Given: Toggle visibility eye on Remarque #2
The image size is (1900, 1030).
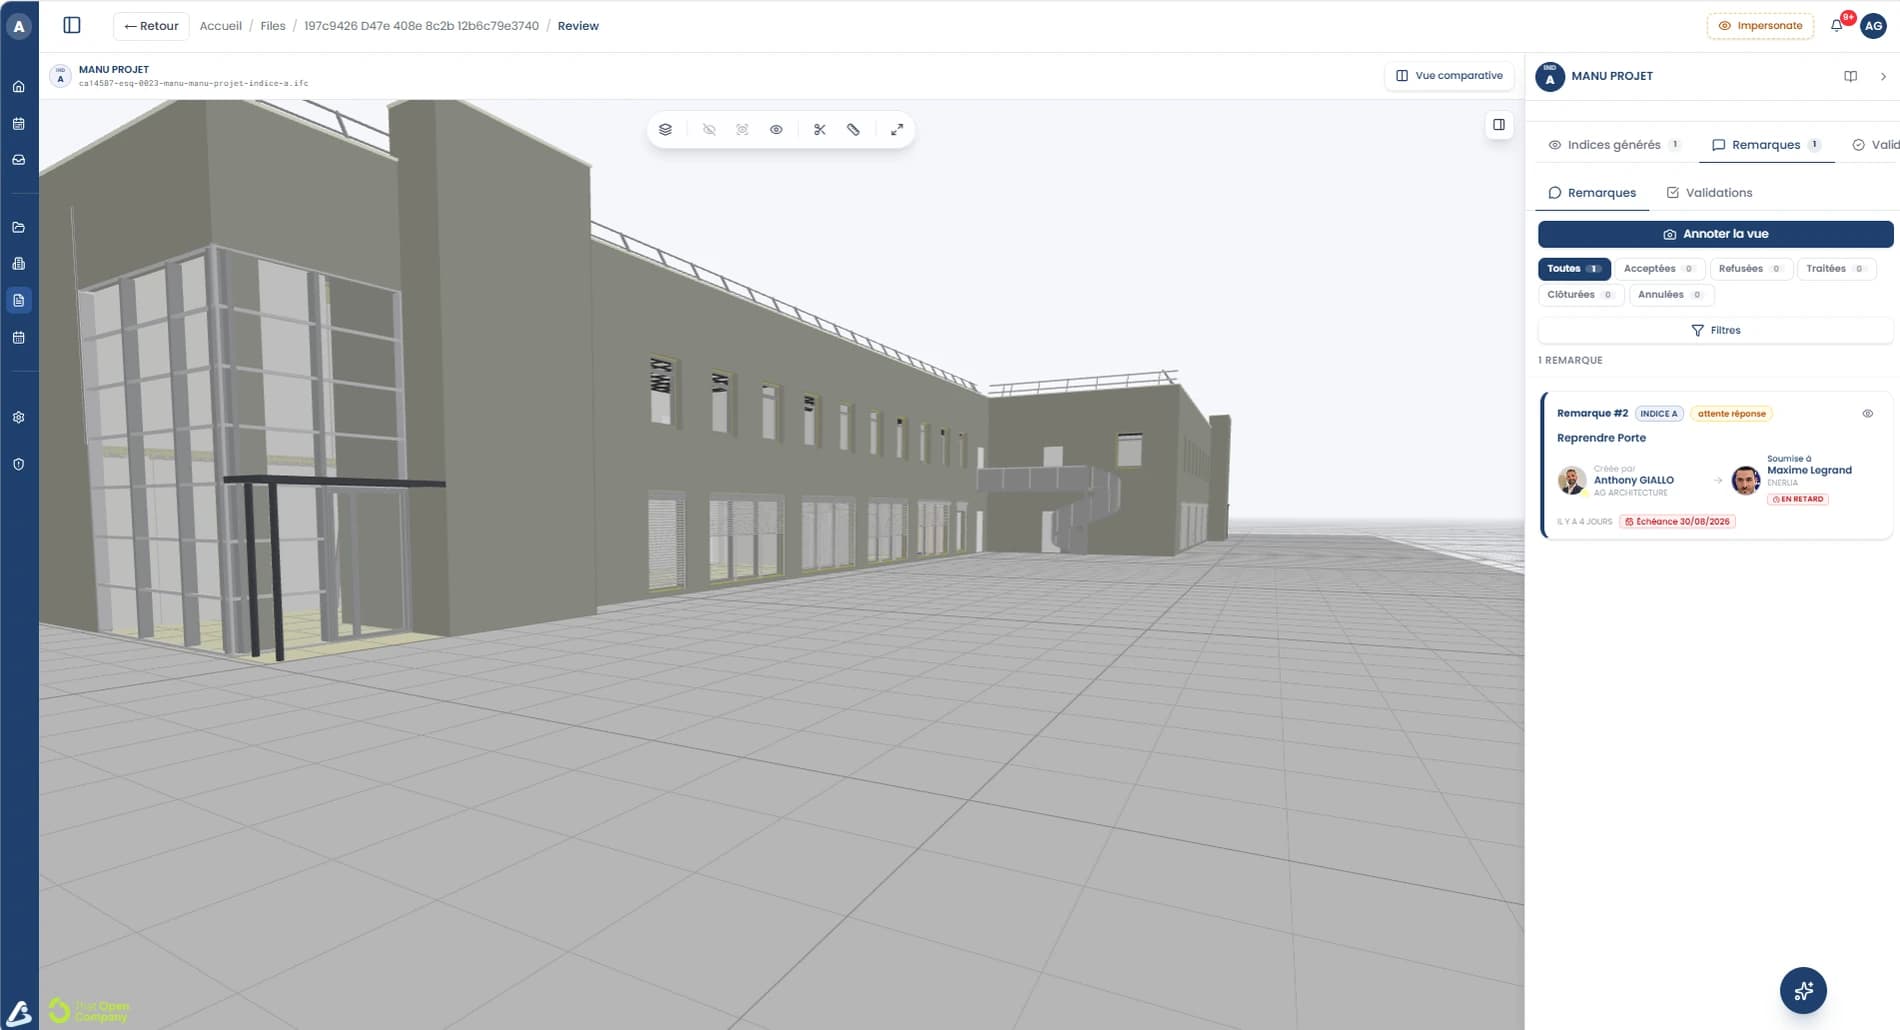Looking at the screenshot, I should [x=1867, y=413].
